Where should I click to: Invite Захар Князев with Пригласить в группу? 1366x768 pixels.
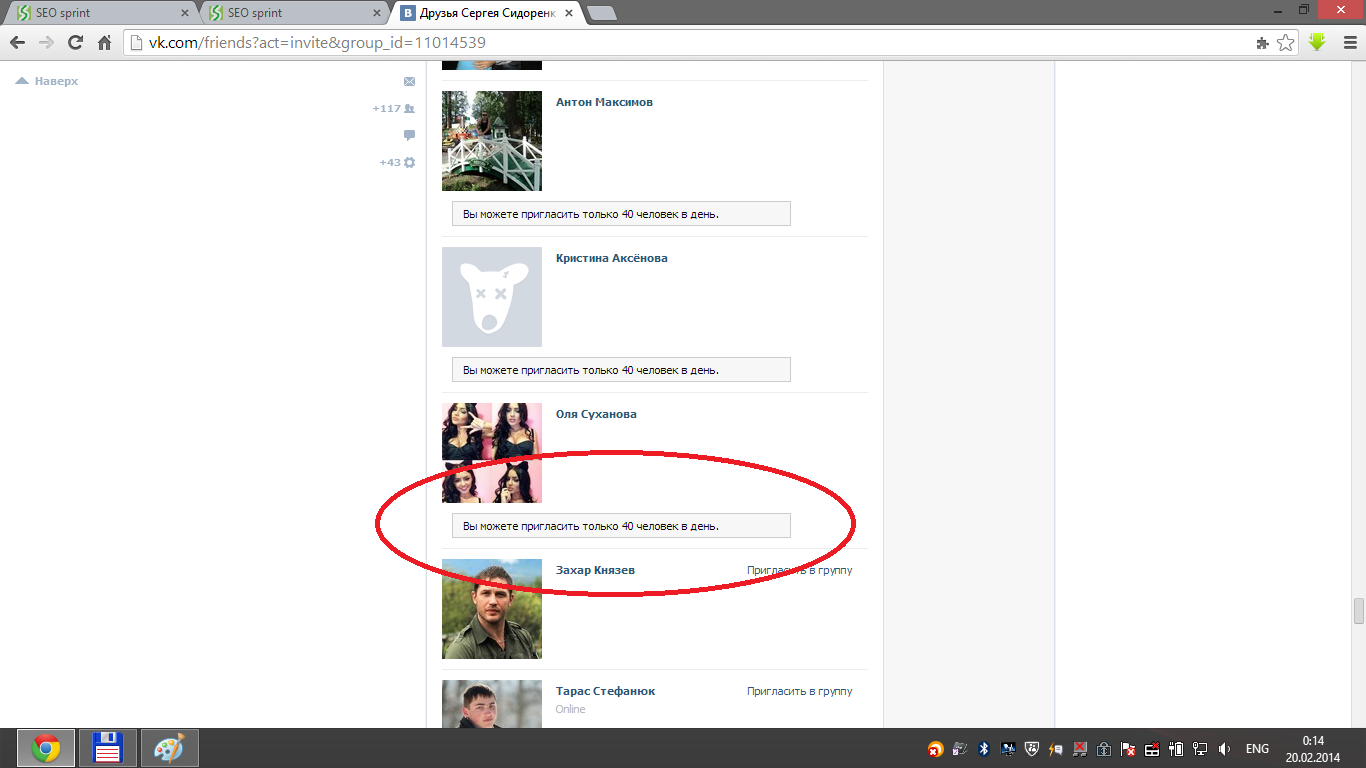(799, 570)
